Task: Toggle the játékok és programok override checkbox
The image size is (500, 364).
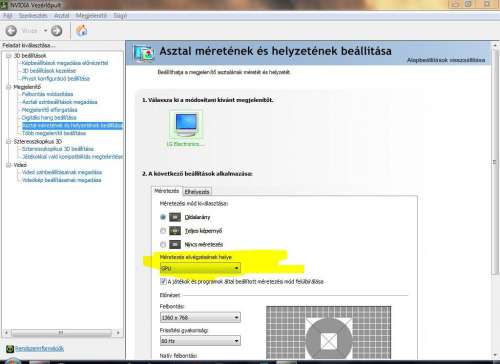Action: [x=163, y=281]
